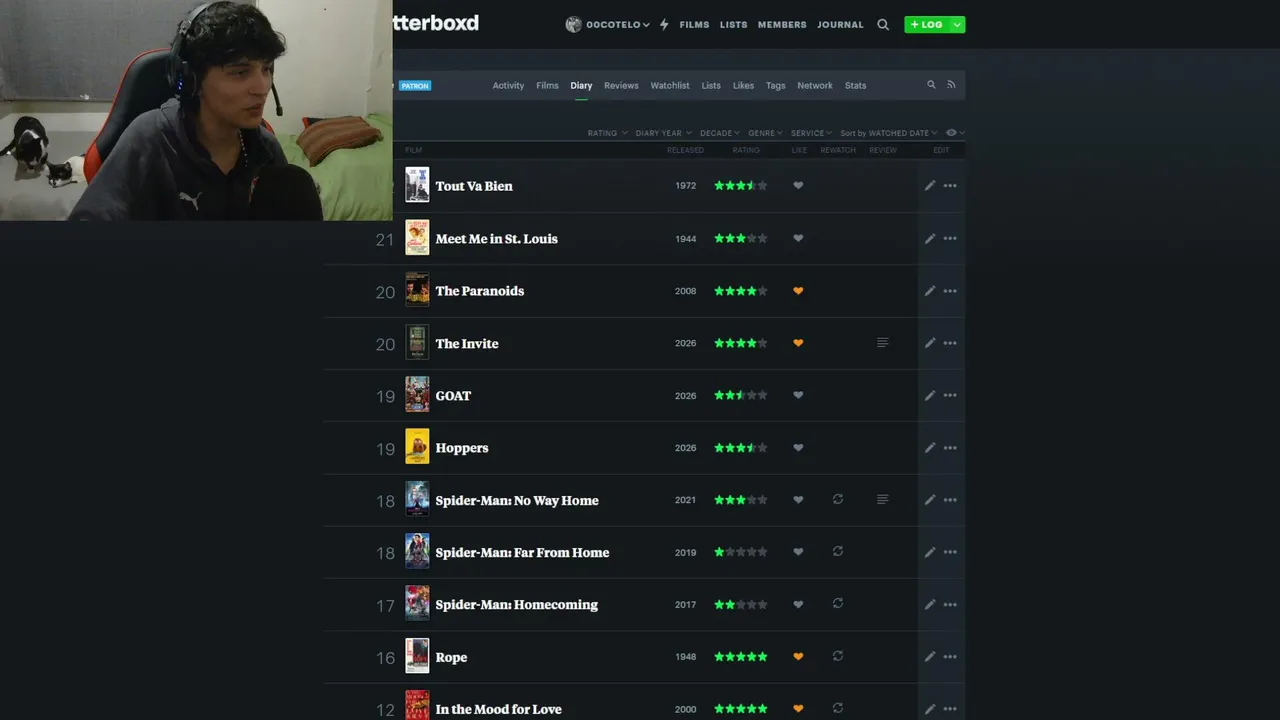1280x720 pixels.
Task: Open more options for Rope
Action: [950, 657]
